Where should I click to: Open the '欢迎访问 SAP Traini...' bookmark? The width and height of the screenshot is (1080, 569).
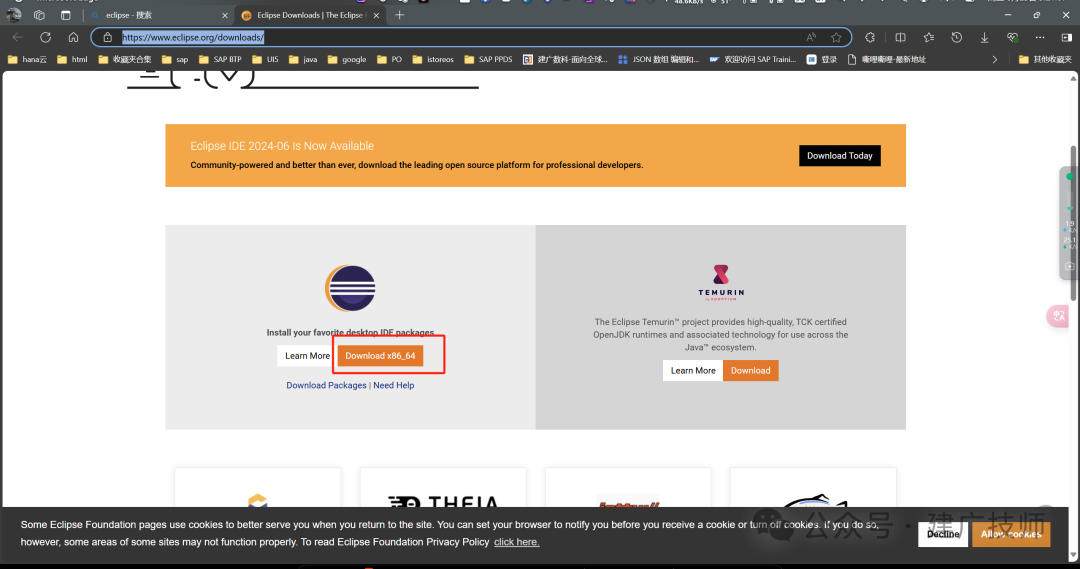coord(753,59)
